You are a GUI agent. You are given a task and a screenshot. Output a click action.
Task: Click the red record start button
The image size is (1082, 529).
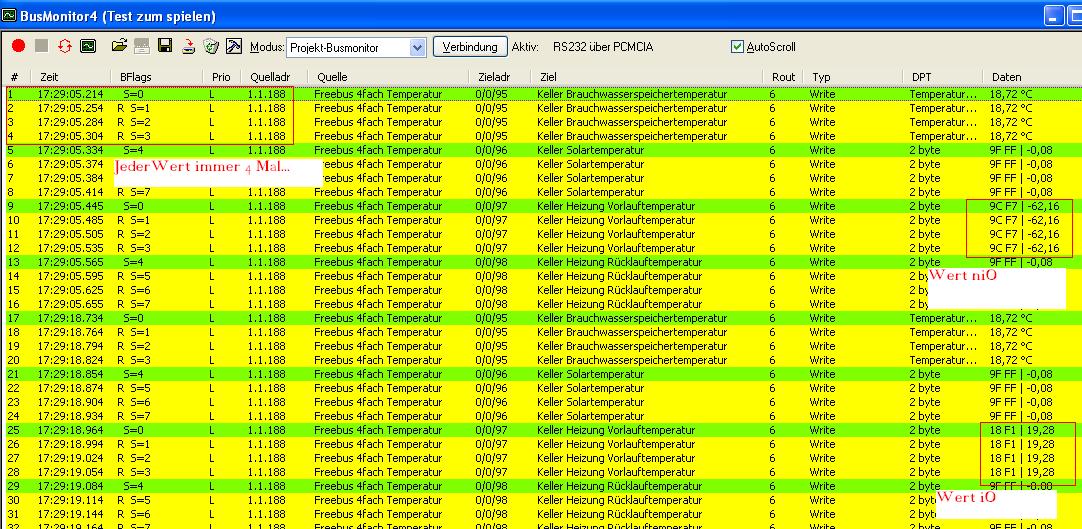click(18, 46)
